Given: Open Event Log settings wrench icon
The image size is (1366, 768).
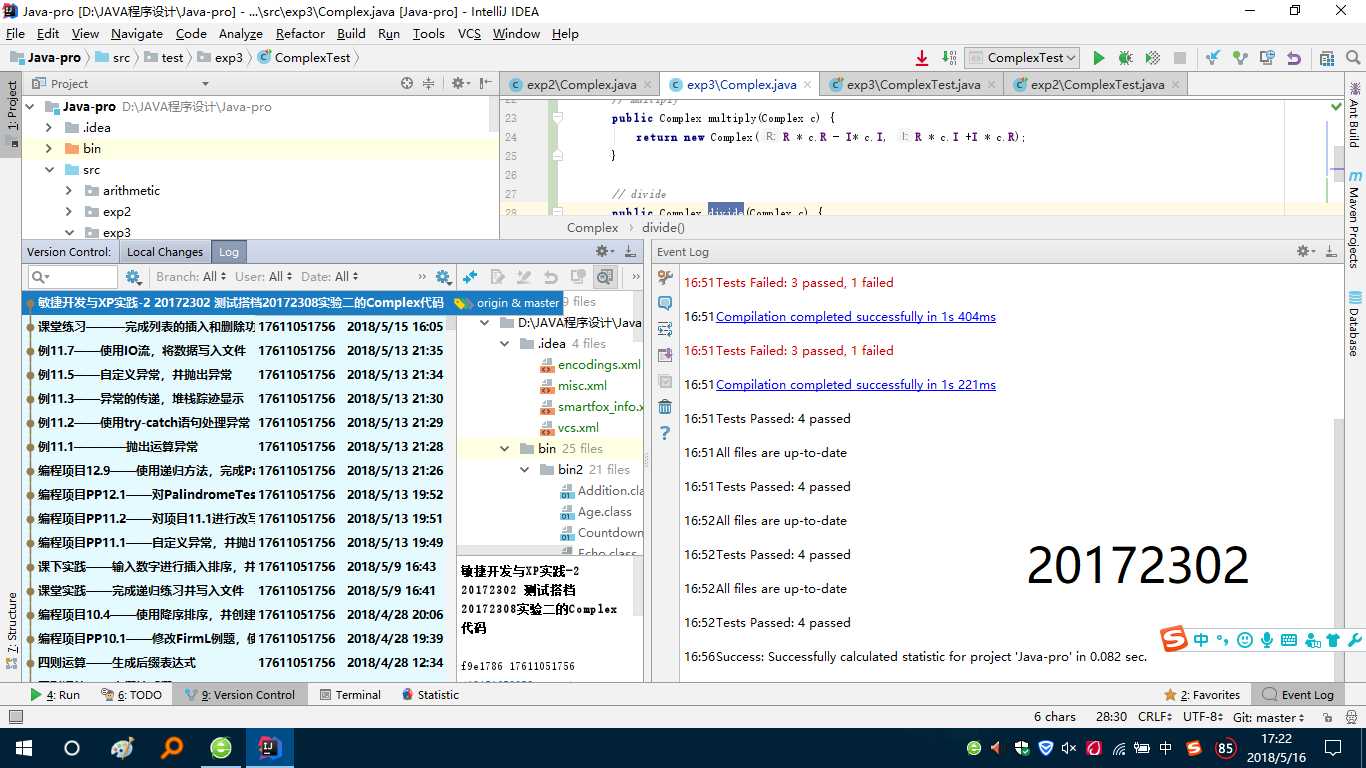Looking at the screenshot, I should 665,277.
